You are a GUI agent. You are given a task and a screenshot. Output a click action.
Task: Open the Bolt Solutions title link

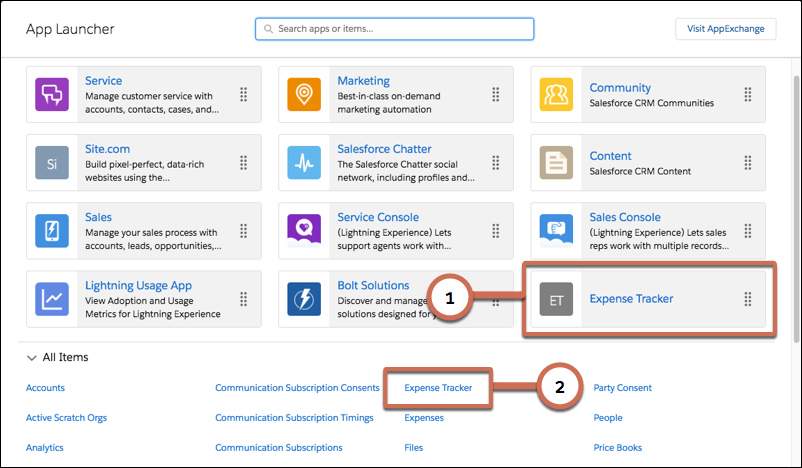click(x=373, y=285)
